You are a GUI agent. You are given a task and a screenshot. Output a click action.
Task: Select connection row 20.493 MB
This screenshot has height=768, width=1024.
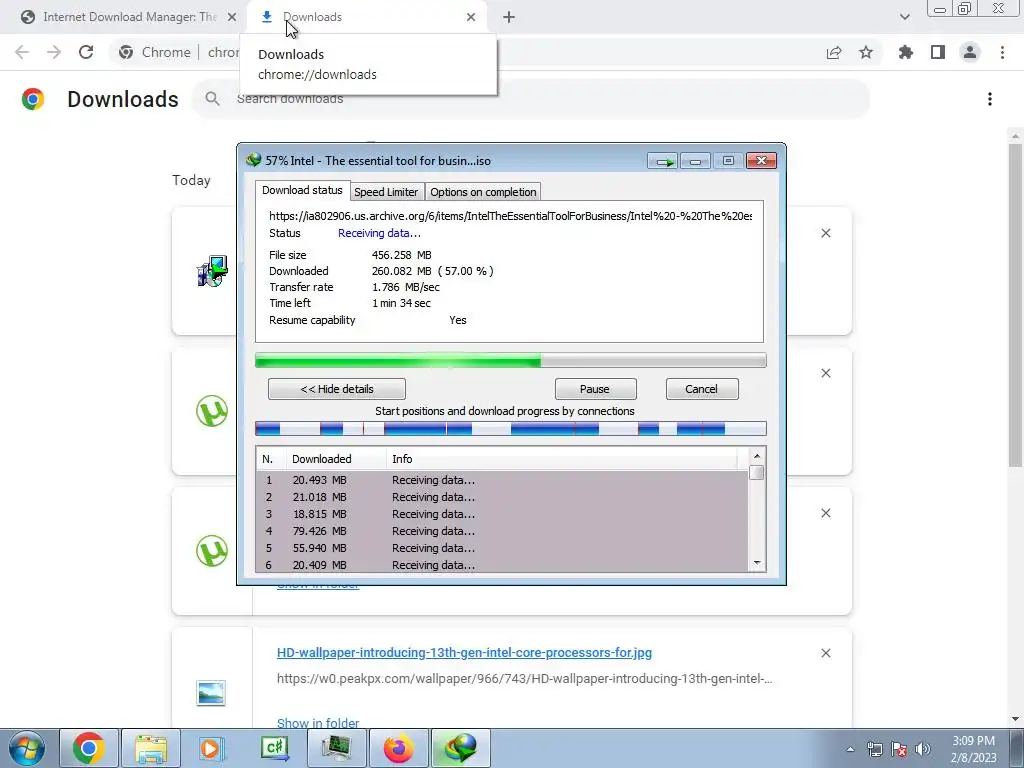(502, 480)
